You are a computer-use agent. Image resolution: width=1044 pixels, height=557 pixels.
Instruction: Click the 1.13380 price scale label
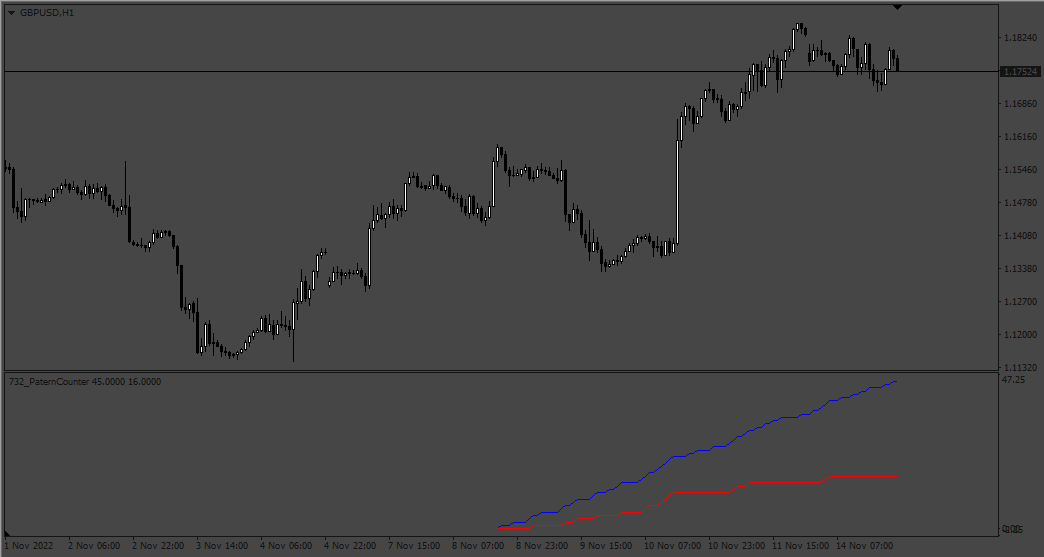1019,268
